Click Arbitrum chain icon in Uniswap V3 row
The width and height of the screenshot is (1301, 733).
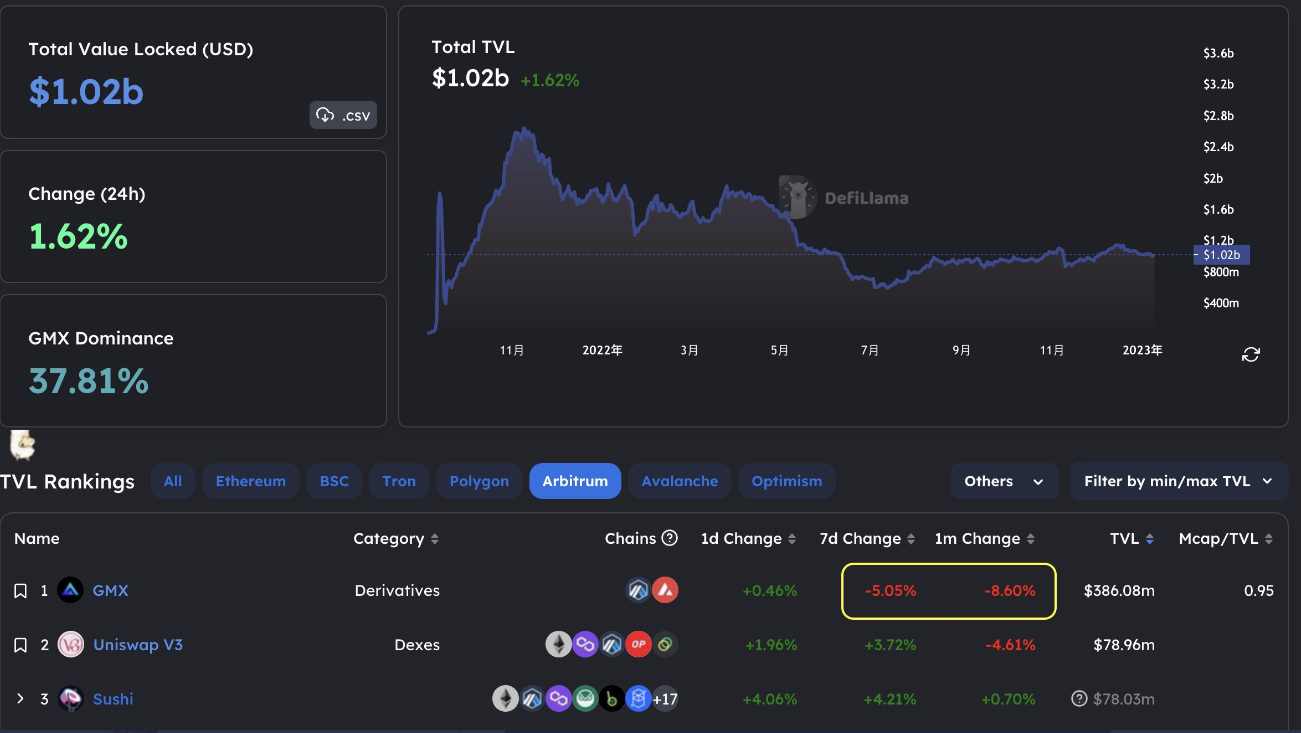tap(612, 644)
